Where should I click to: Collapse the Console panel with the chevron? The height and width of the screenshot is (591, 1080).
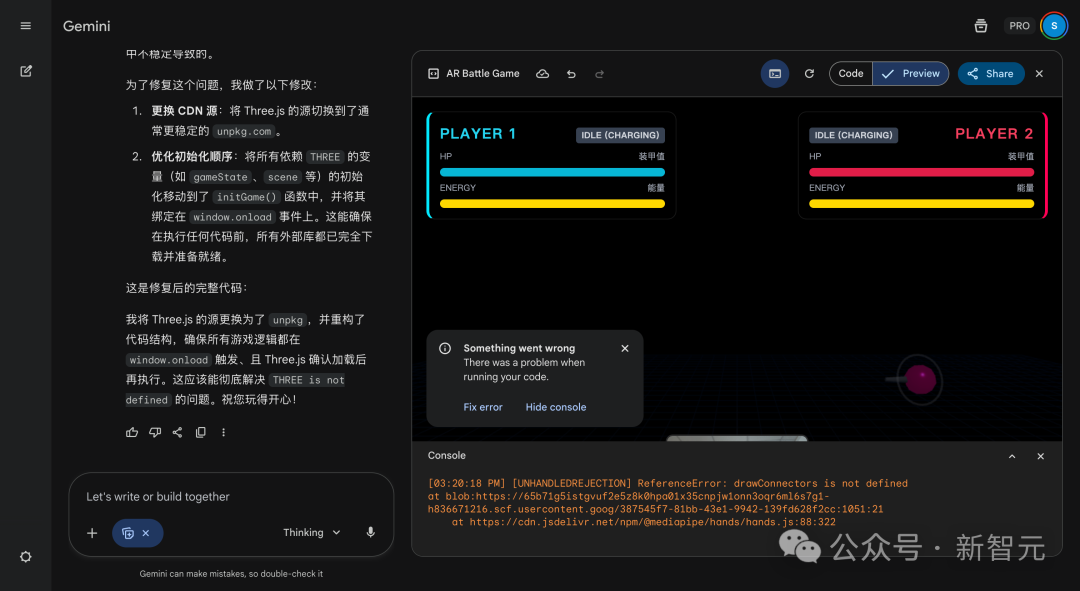[x=1011, y=455]
